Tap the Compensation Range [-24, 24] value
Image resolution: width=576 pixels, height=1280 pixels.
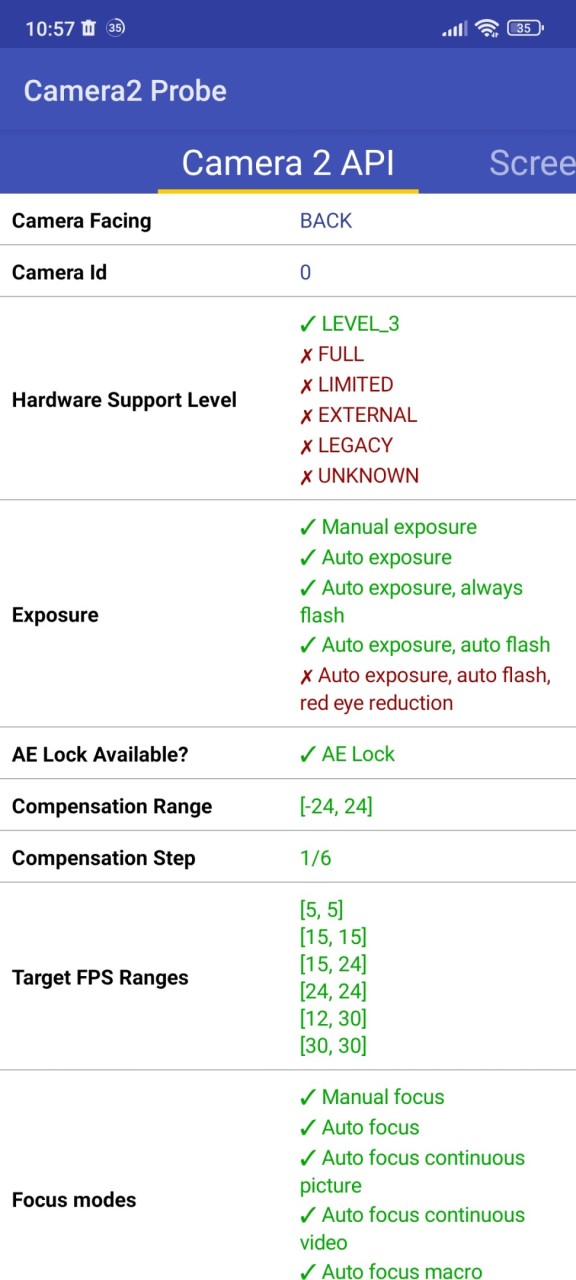coord(336,806)
